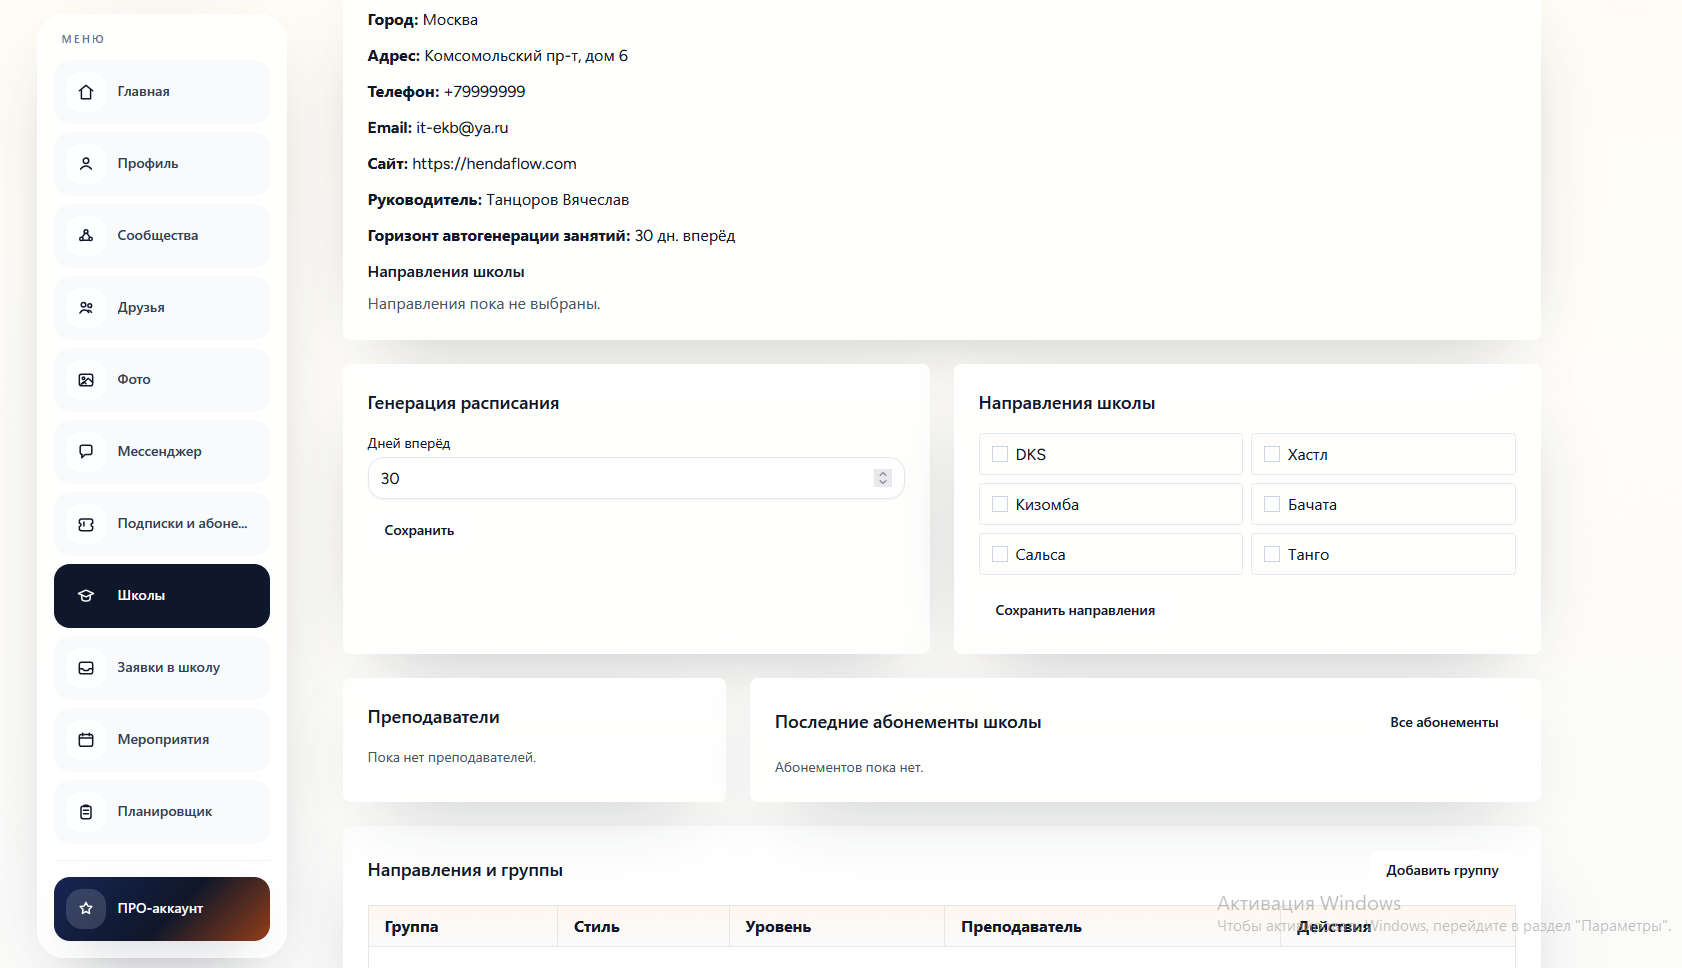
Task: Click the stepper arrows in Дней вперёд field
Action: [882, 478]
